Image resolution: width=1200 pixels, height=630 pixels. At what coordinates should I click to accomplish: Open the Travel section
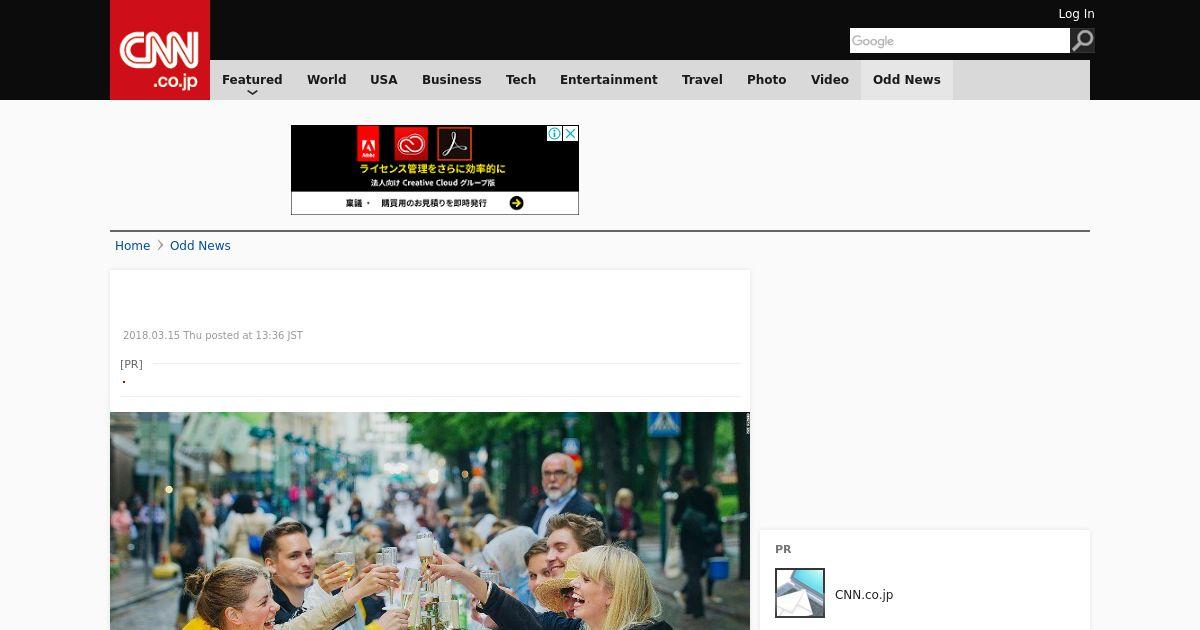click(702, 80)
